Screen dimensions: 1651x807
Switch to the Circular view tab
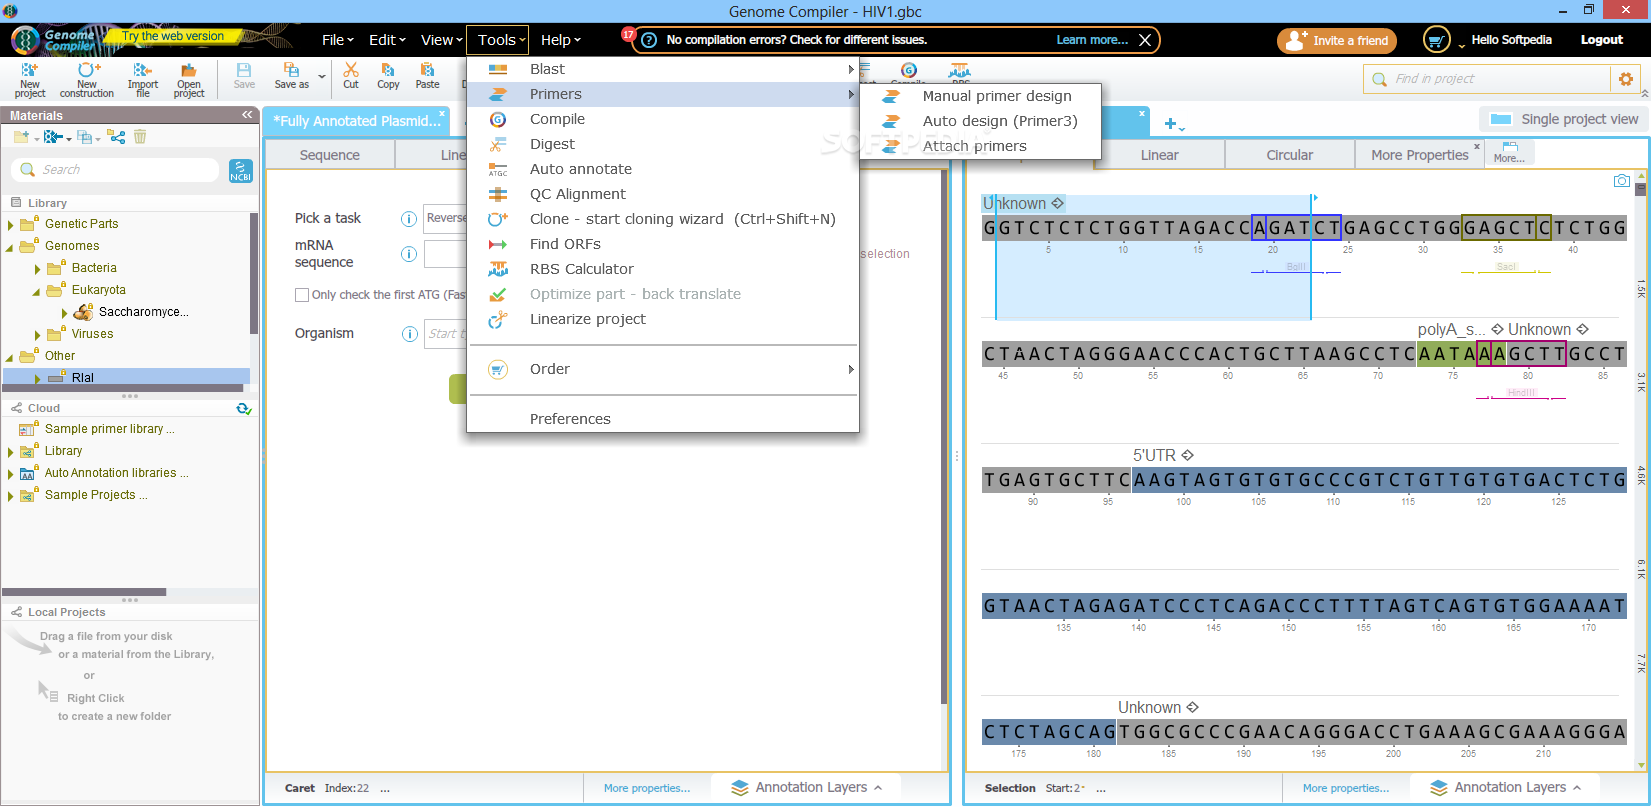[x=1290, y=155]
